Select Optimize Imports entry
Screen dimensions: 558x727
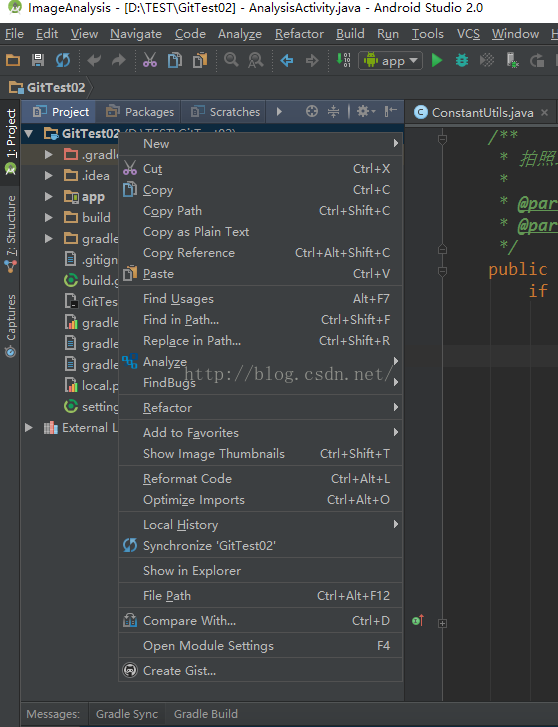tap(260, 500)
